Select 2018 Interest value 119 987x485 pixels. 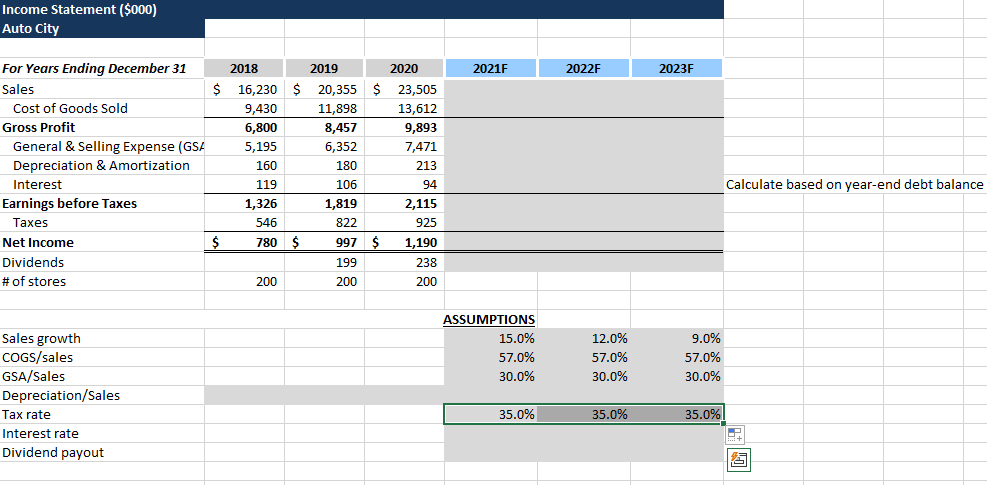pos(244,185)
